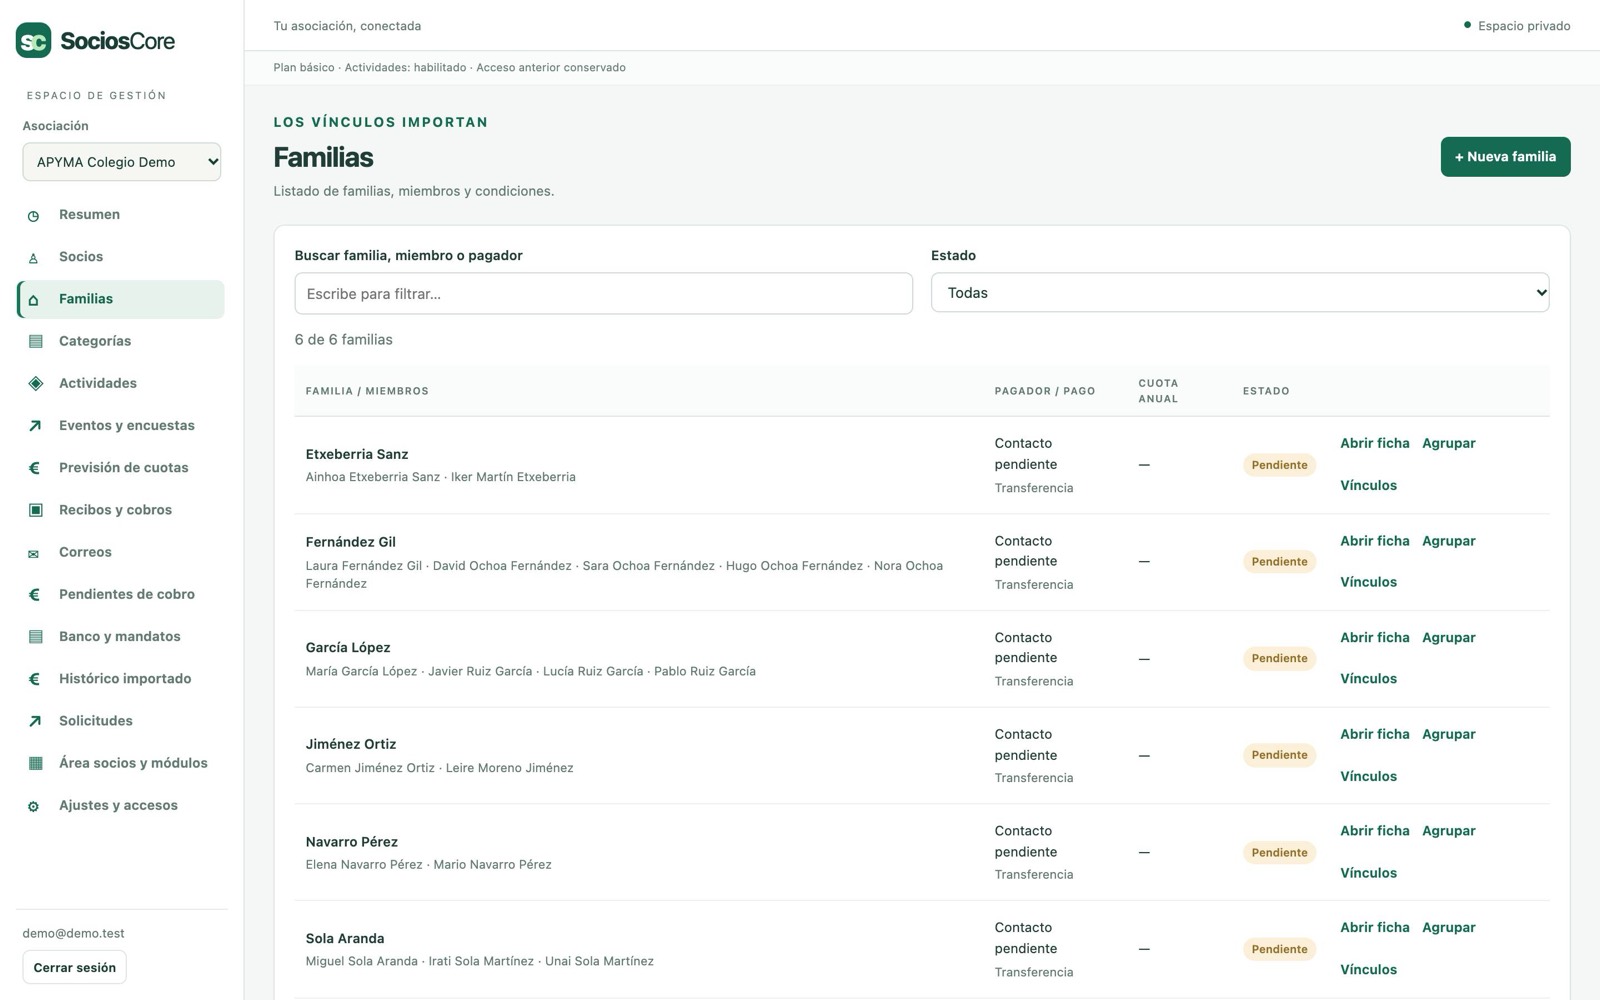The height and width of the screenshot is (1000, 1600).
Task: Click Pendiente badge in Fernández Gil row
Action: 1279,562
